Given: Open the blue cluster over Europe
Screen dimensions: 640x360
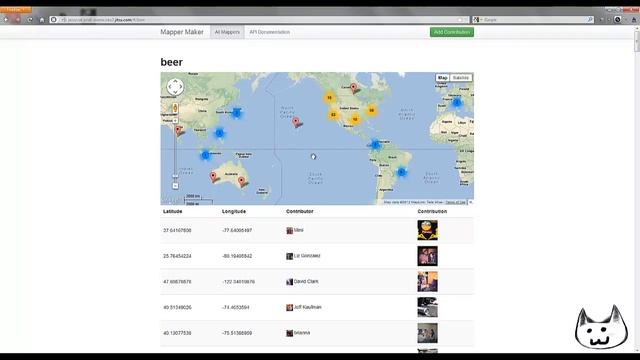Looking at the screenshot, I should pos(457,102).
